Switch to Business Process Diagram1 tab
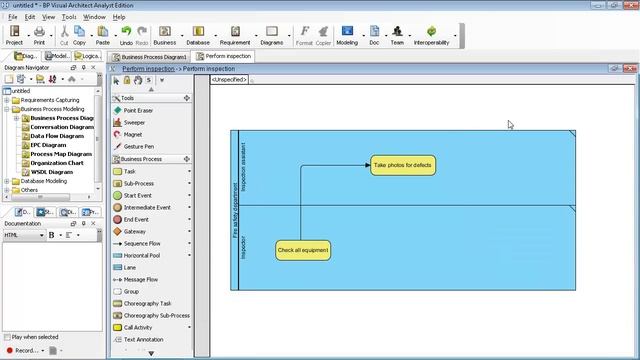 [x=149, y=57]
